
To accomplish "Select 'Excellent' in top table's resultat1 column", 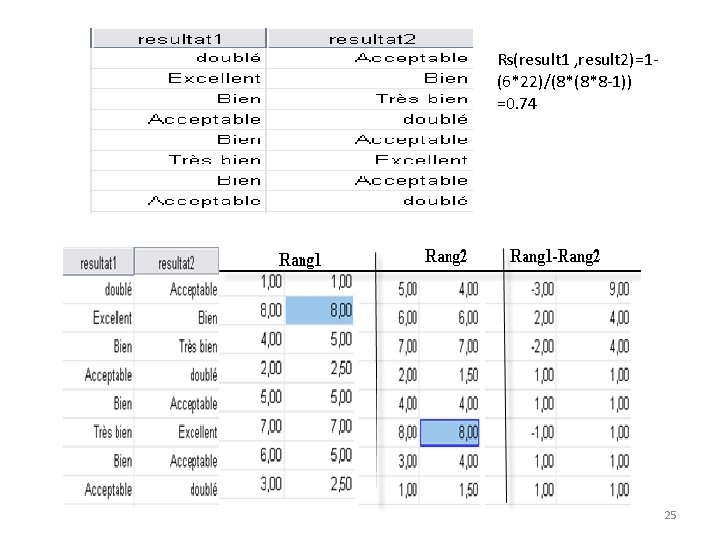I will click(214, 78).
